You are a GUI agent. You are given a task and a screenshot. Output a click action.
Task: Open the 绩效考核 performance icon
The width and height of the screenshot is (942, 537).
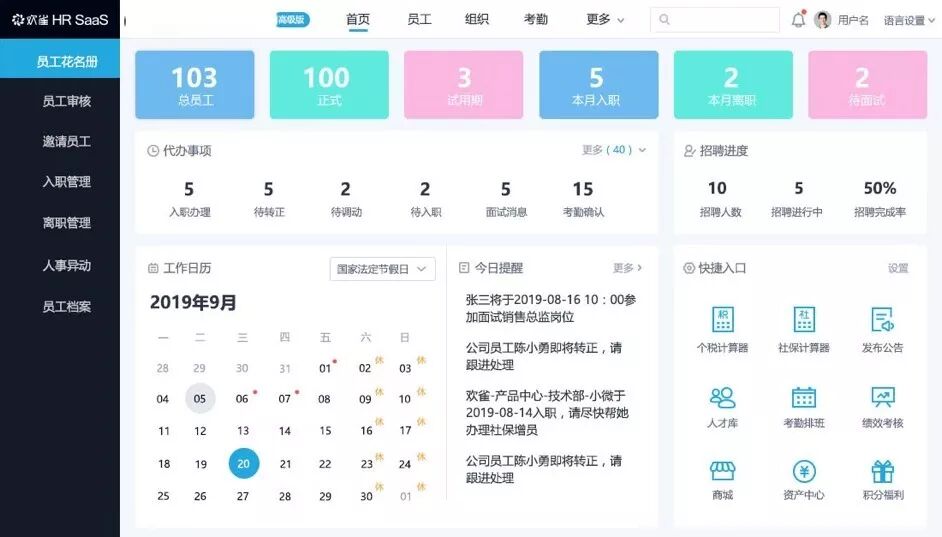883,398
